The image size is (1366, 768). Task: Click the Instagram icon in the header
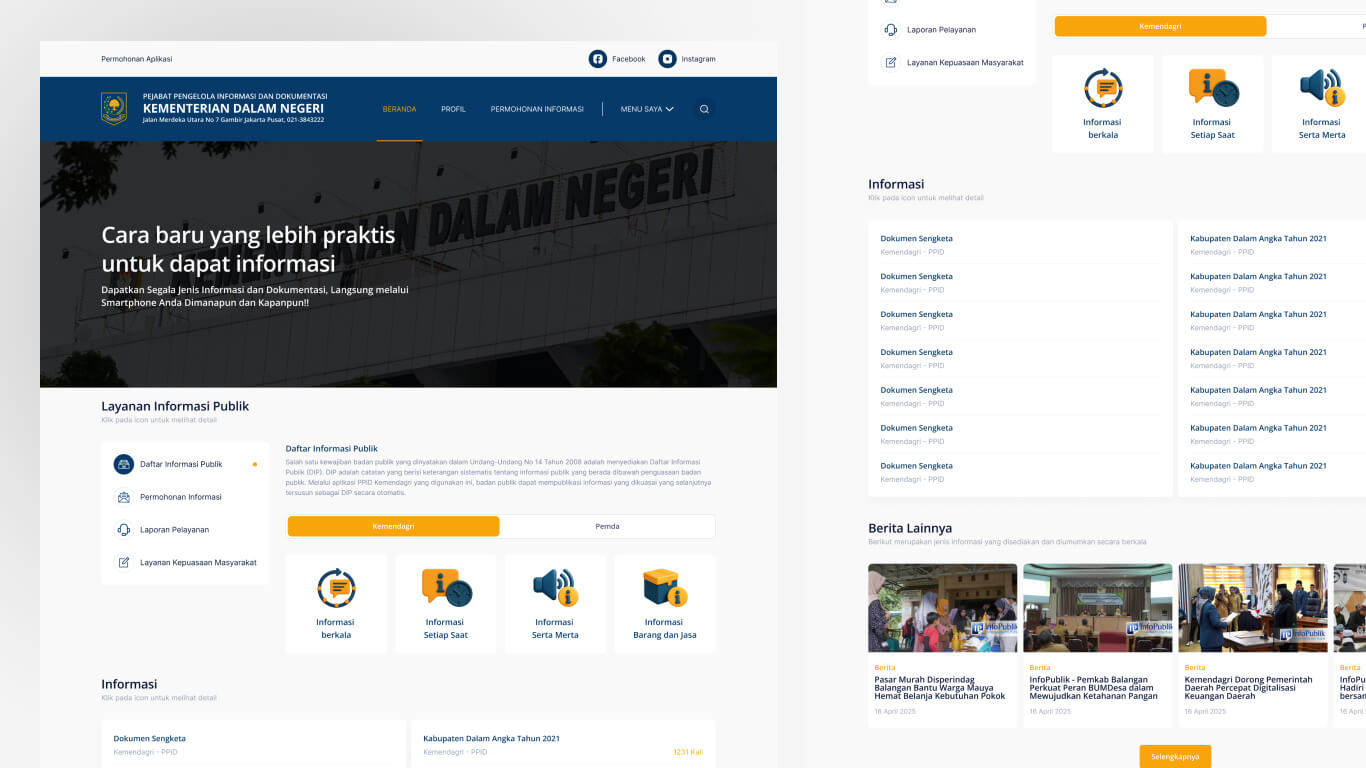[665, 59]
